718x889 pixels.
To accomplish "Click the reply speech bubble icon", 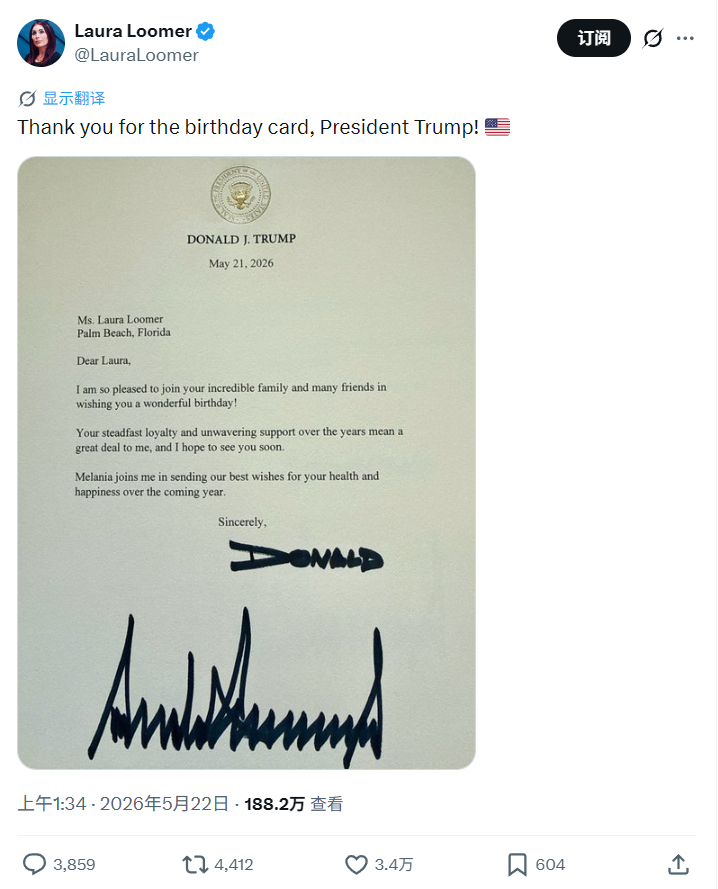I will 34,864.
